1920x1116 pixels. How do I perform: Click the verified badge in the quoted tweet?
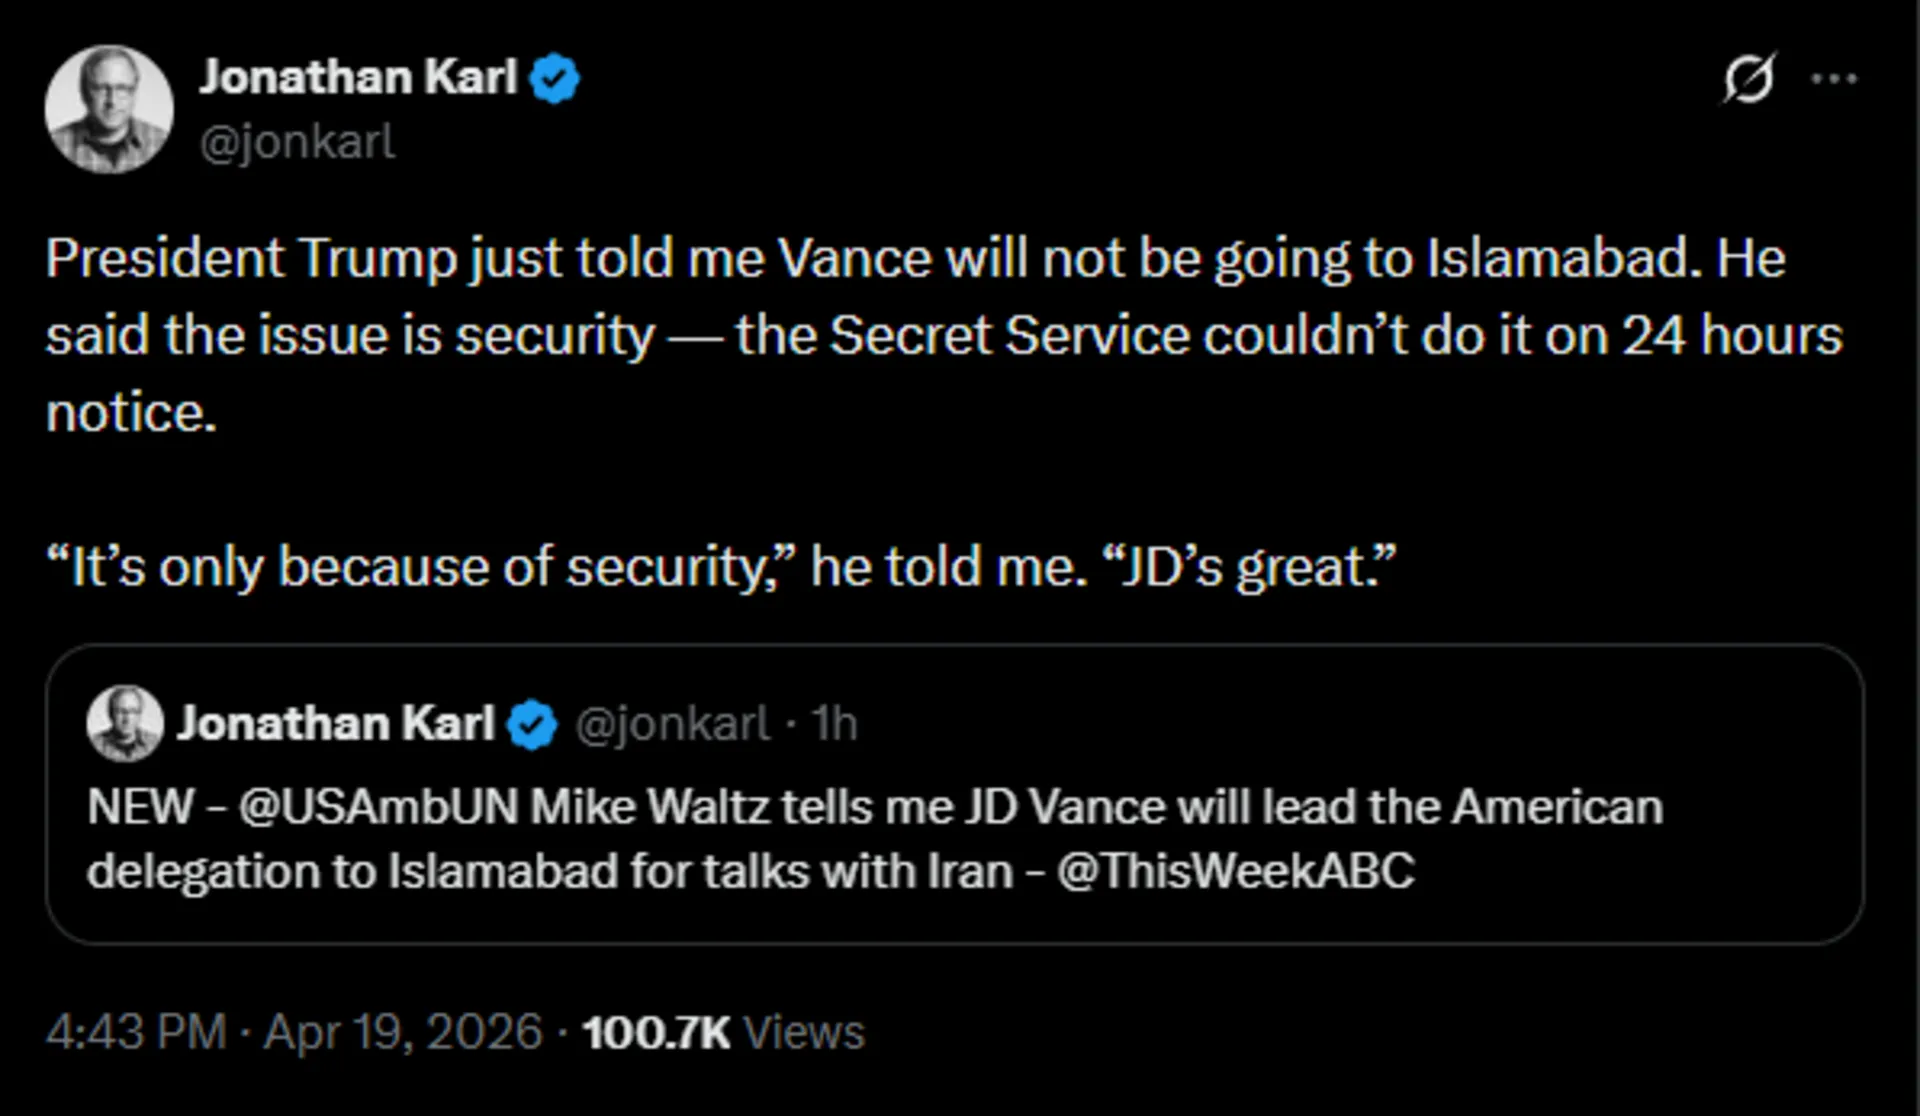(532, 724)
